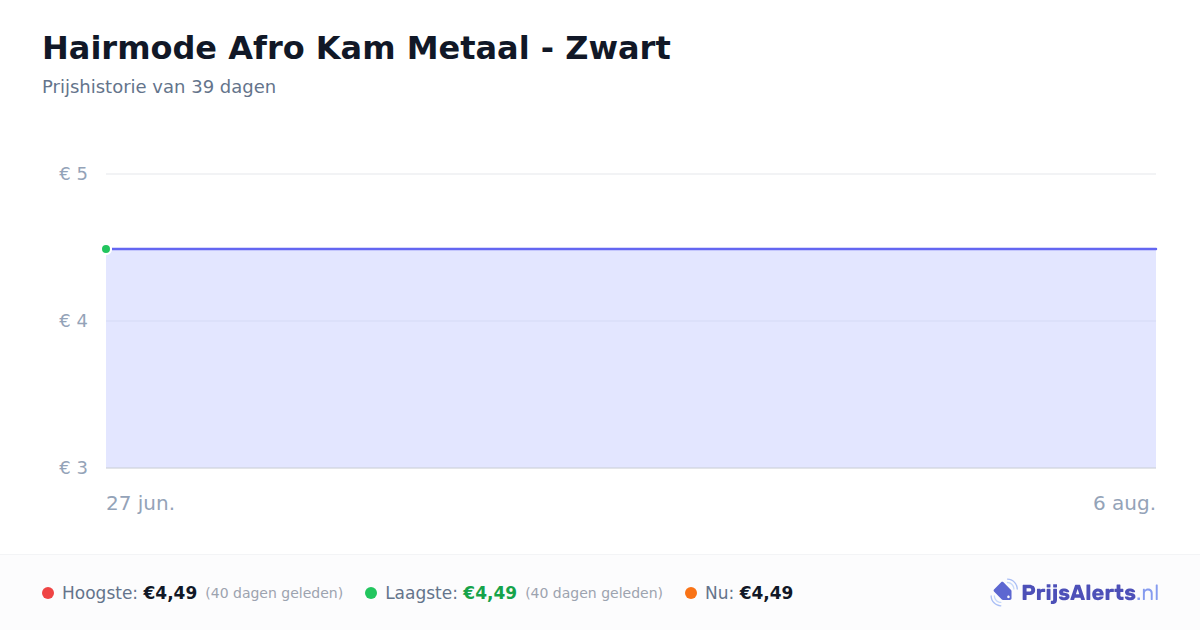Click the € 4 axis label
1200x630 pixels.
[x=74, y=321]
